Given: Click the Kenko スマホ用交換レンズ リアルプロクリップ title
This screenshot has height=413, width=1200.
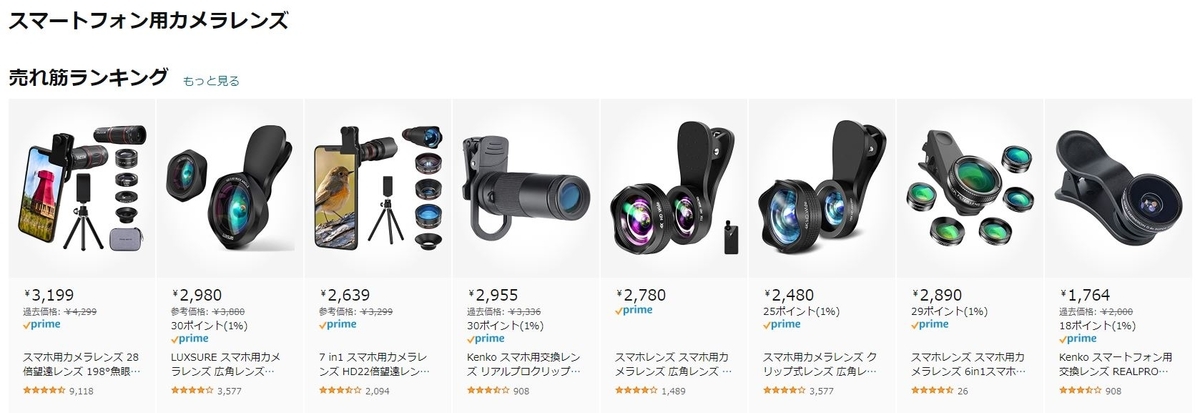Looking at the screenshot, I should point(523,363).
